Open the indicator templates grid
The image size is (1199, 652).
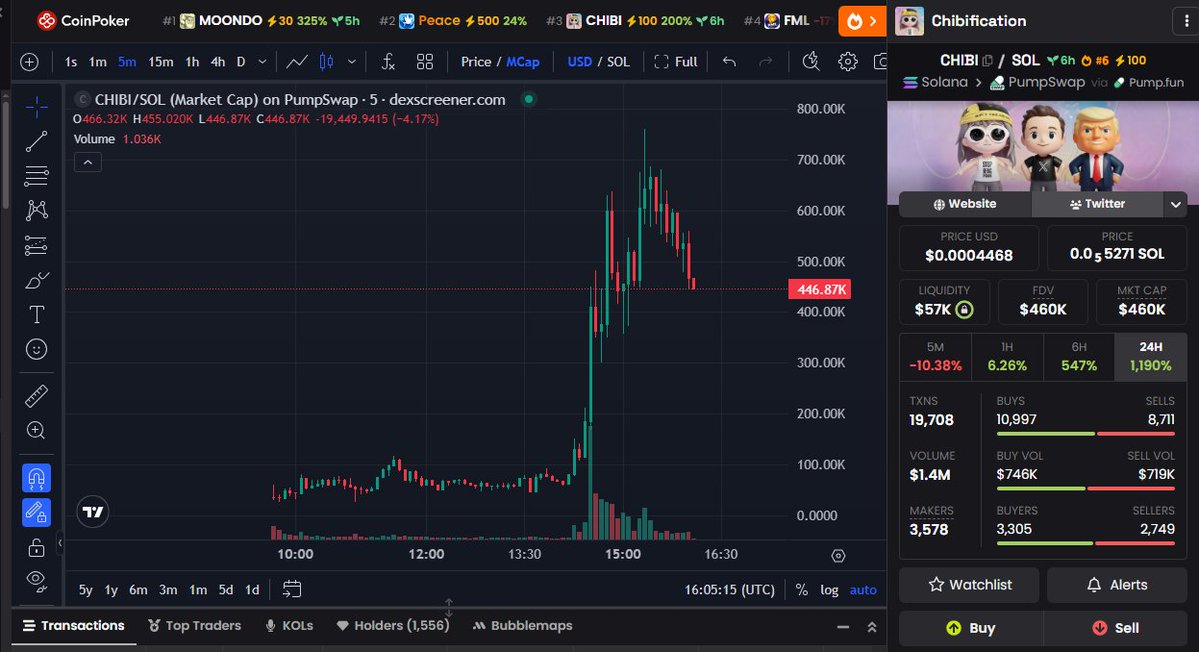pyautogui.click(x=424, y=62)
